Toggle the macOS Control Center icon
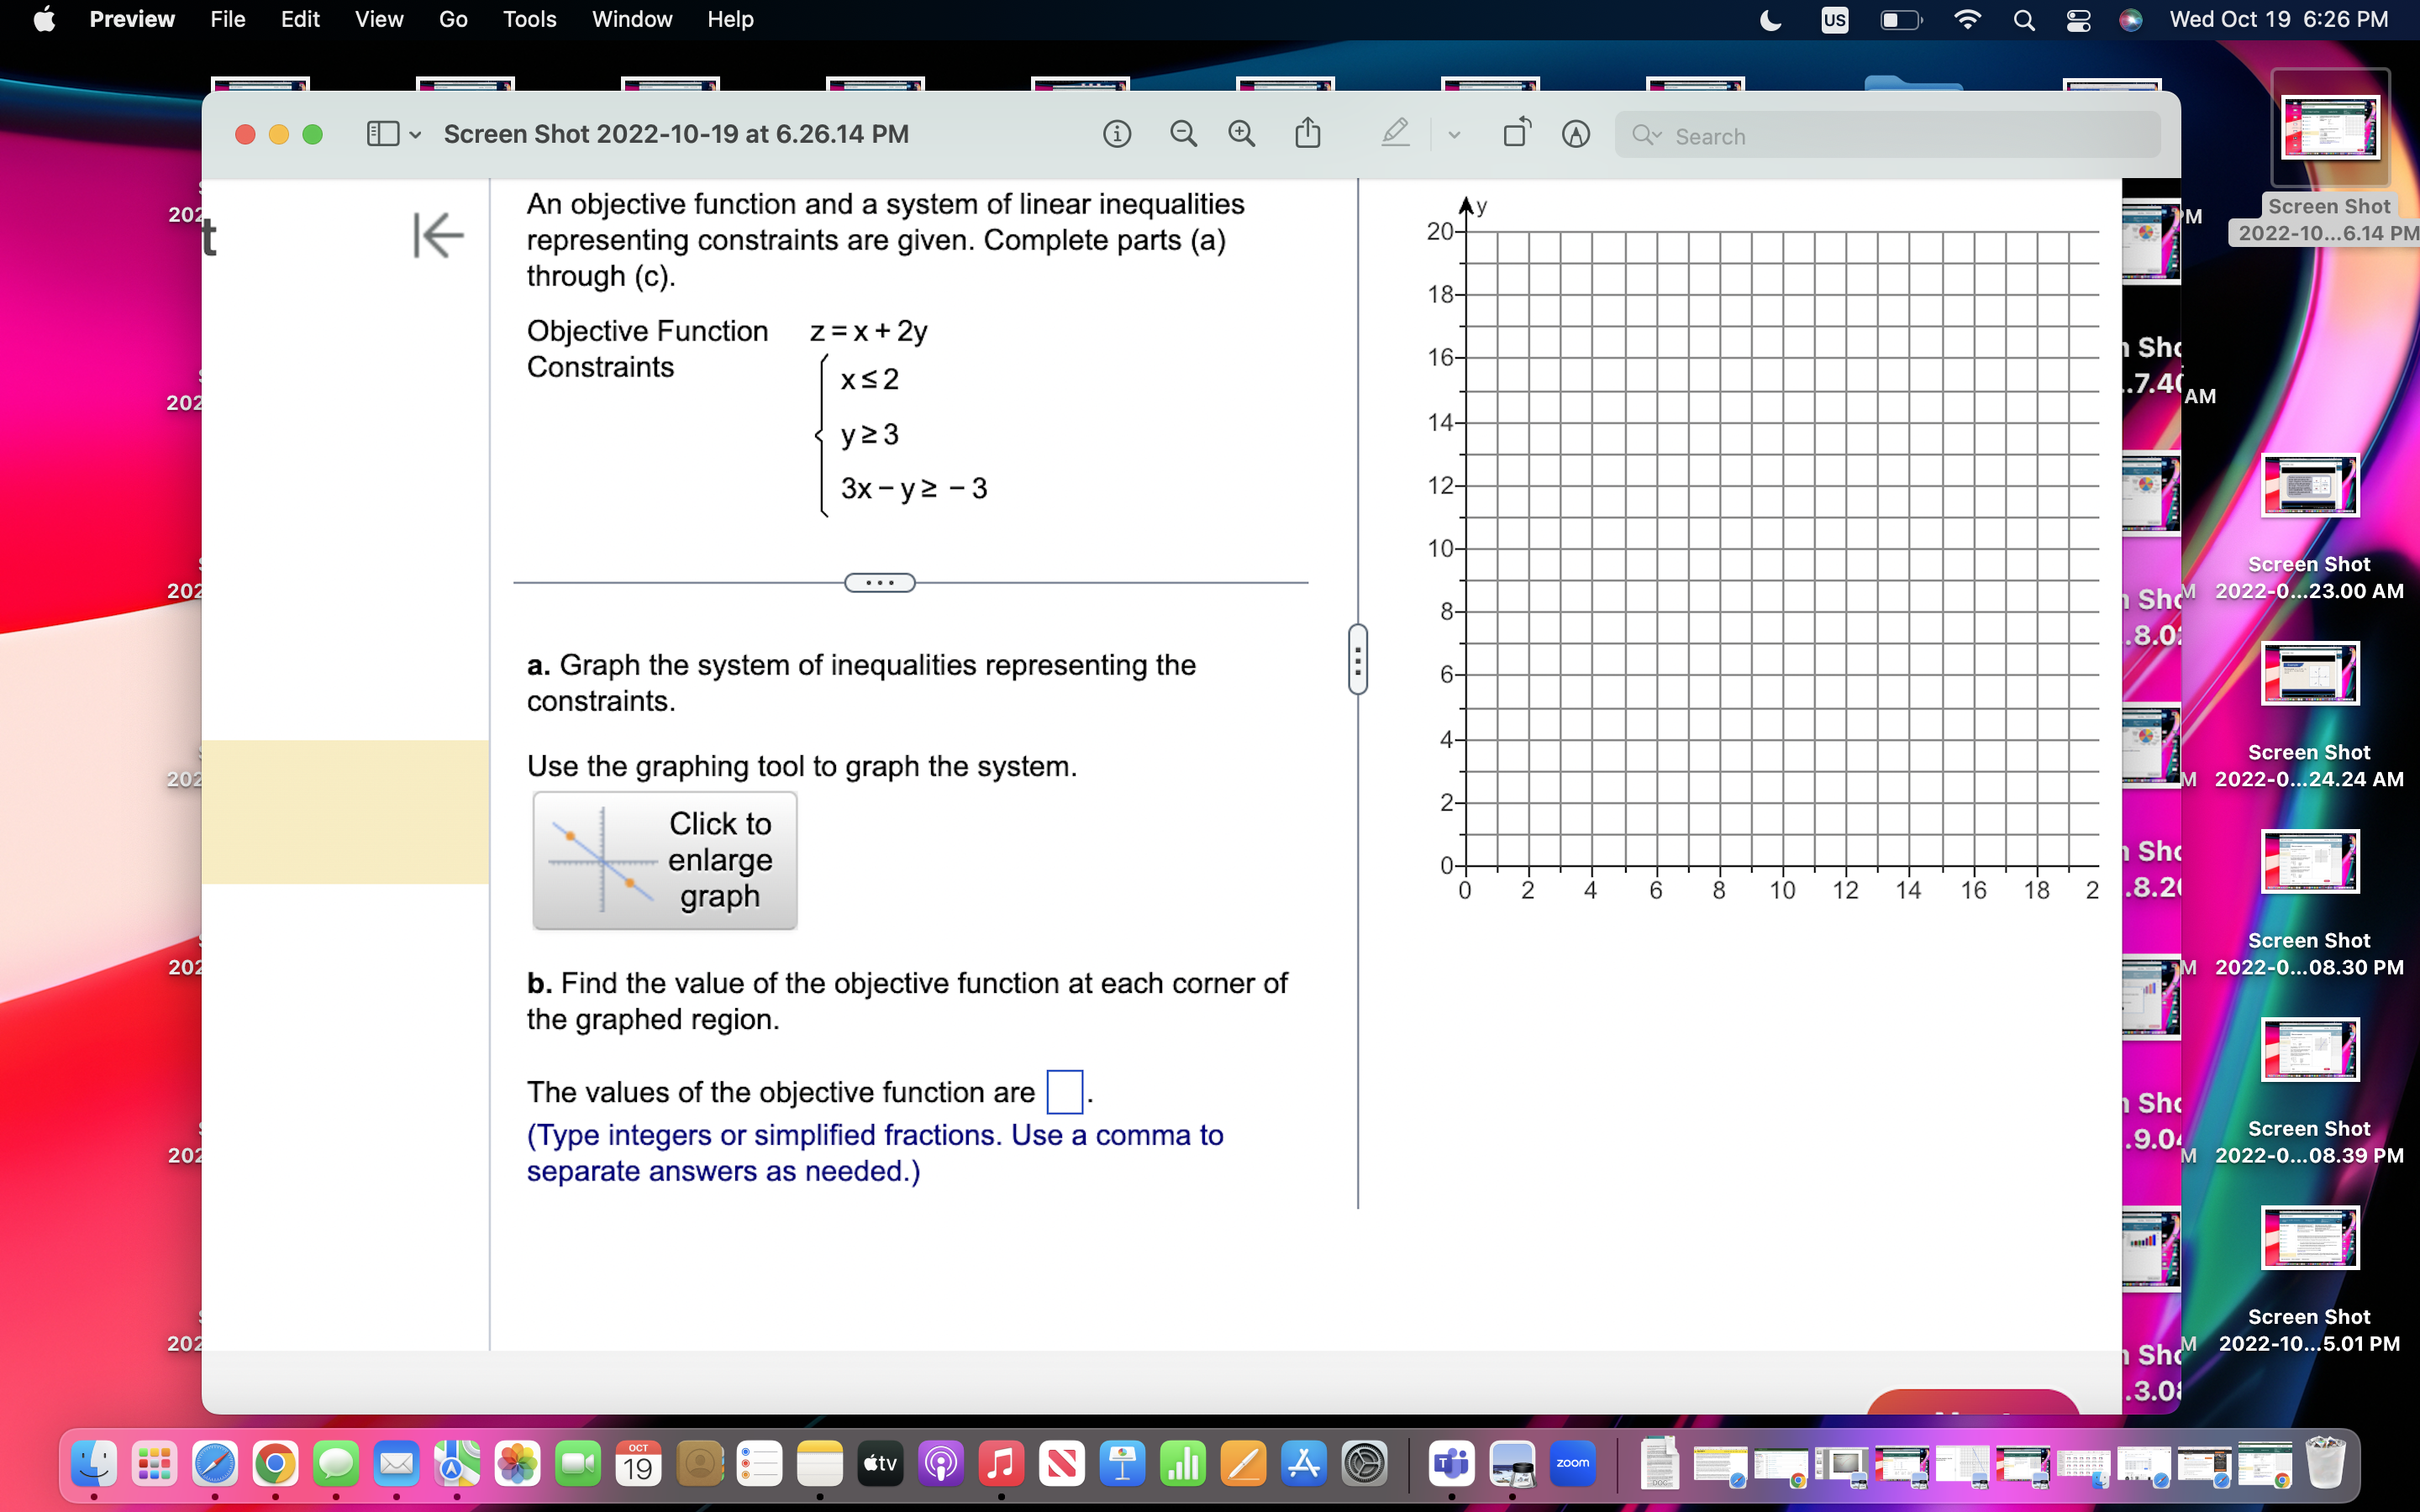Screen dimensions: 2420x1512 pyautogui.click(x=2078, y=20)
